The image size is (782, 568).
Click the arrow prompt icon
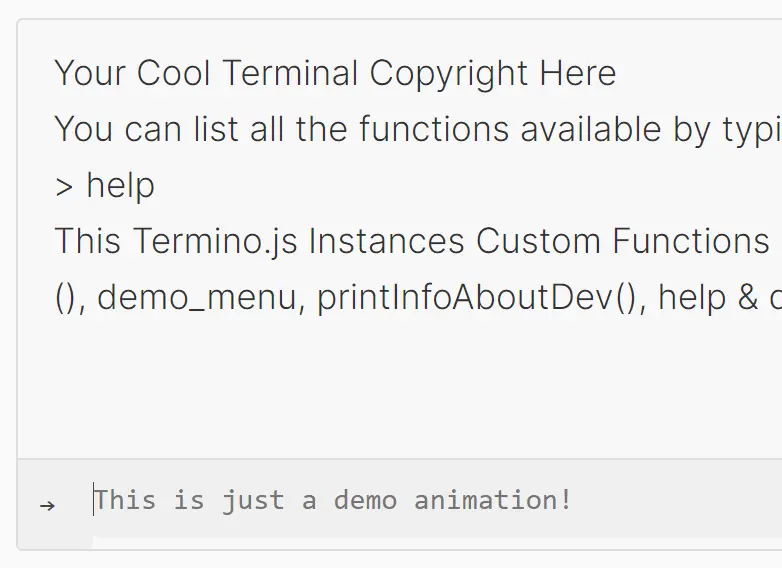[47, 506]
